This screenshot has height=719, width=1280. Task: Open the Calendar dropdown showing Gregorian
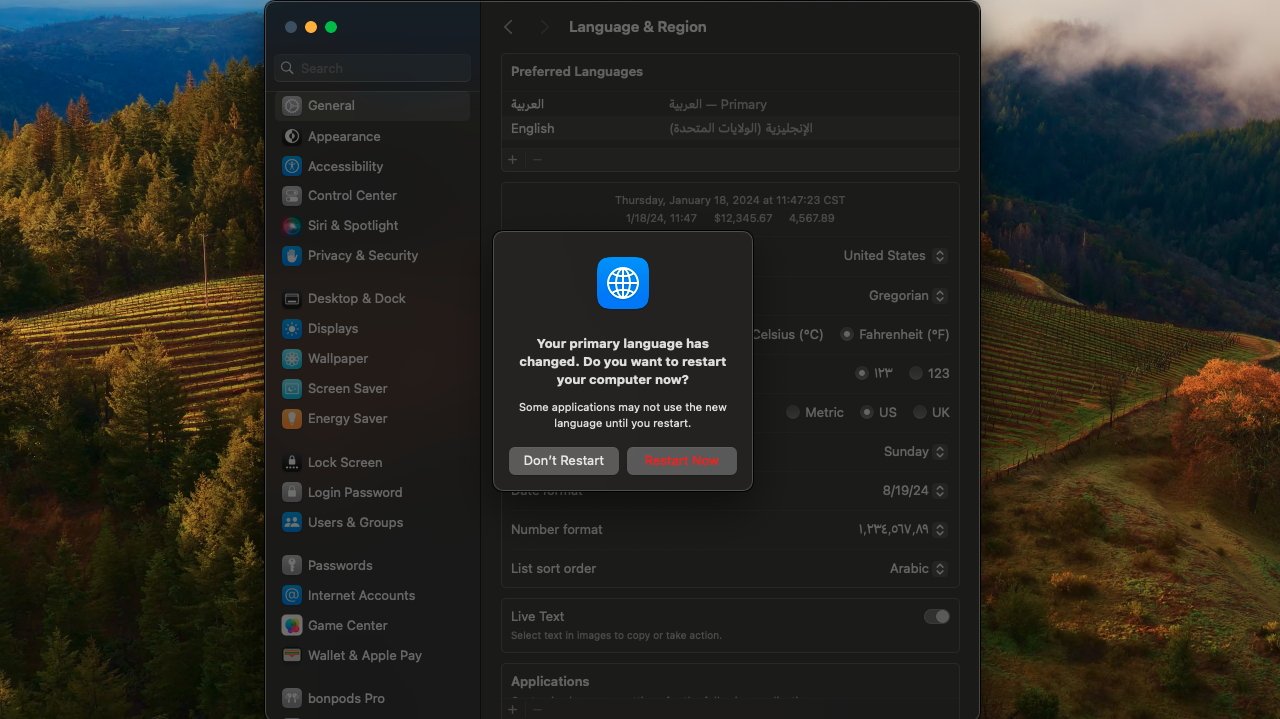click(x=908, y=296)
